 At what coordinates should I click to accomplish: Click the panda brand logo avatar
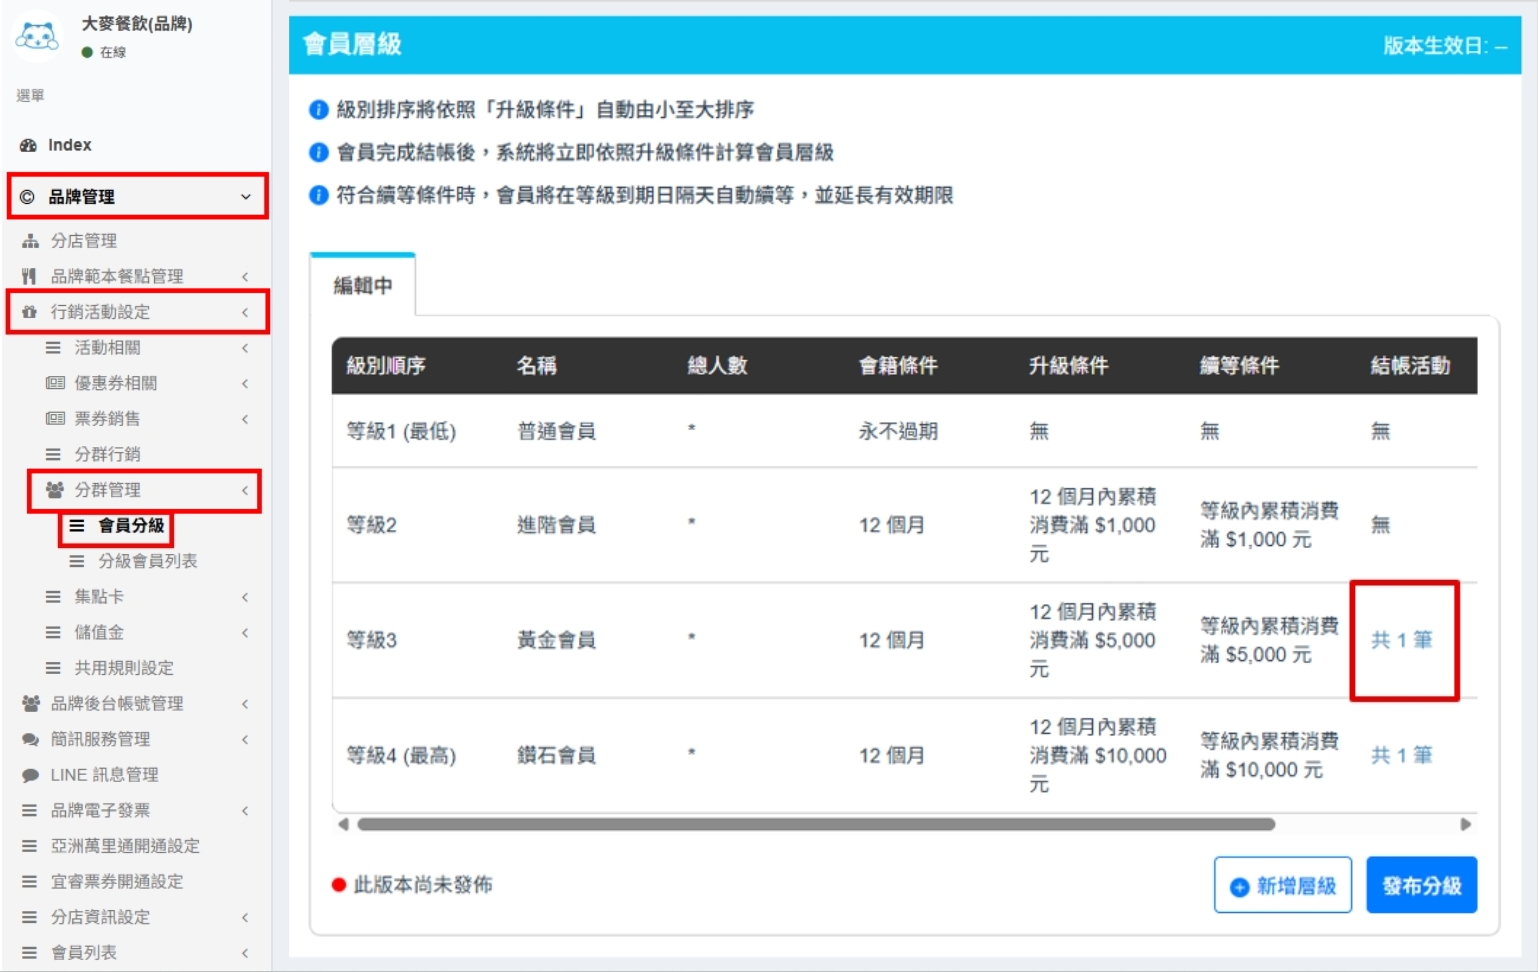tap(37, 37)
